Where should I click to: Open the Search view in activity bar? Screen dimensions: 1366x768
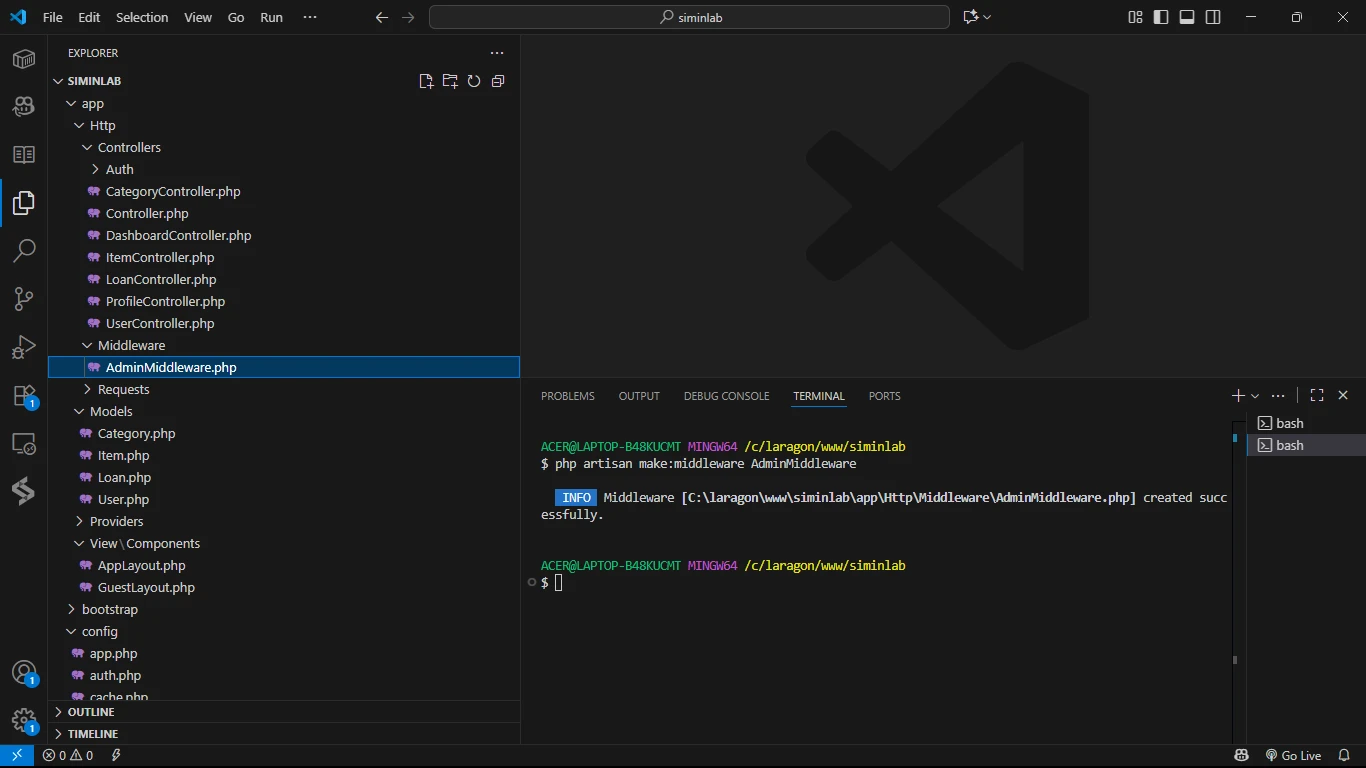[x=24, y=250]
